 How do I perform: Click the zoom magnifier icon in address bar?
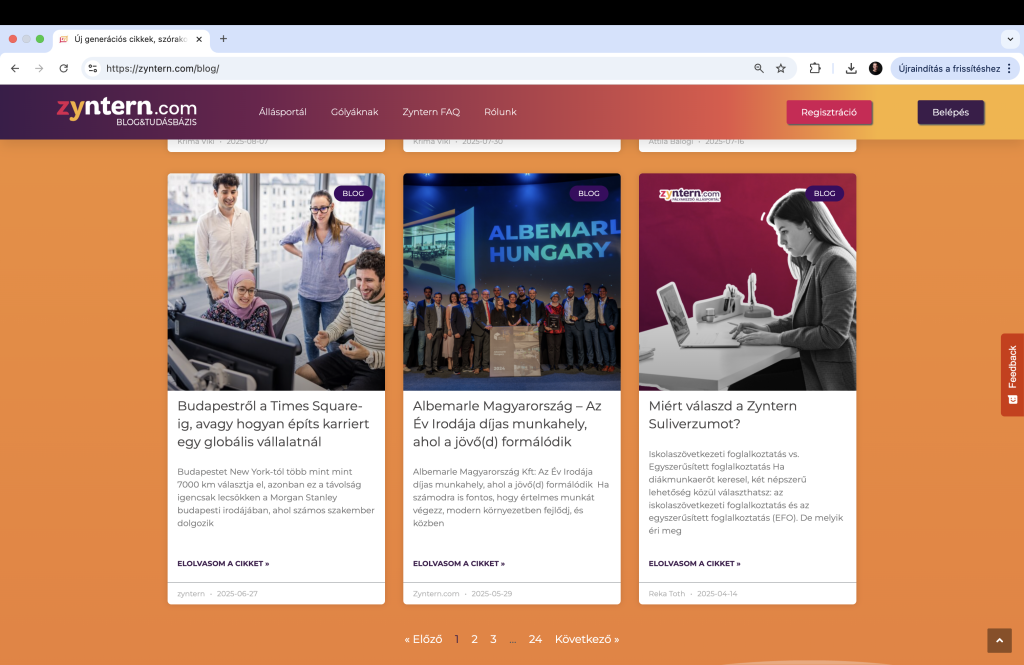(x=759, y=68)
